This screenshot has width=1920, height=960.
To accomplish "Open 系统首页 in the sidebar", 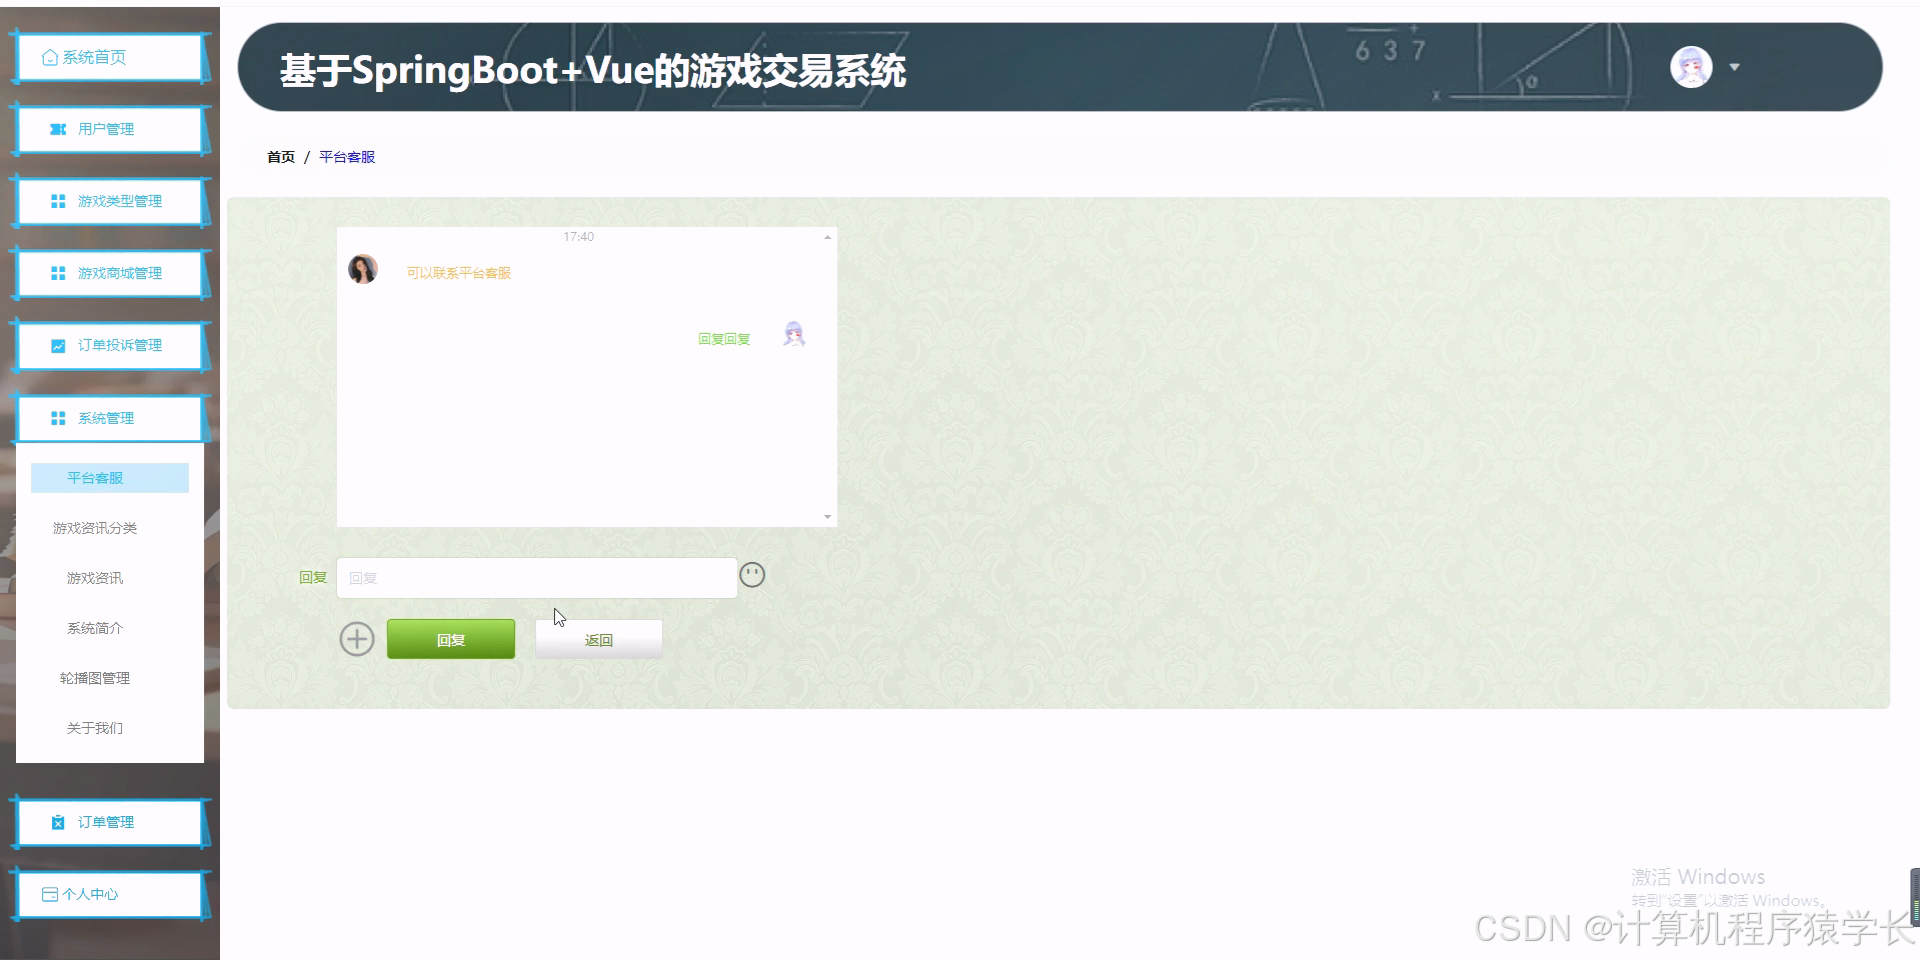I will point(109,57).
